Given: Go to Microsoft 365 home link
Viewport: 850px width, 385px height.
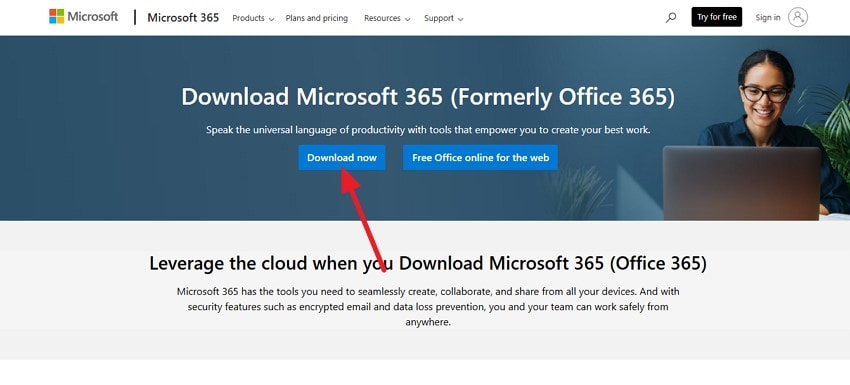Looking at the screenshot, I should (x=183, y=17).
